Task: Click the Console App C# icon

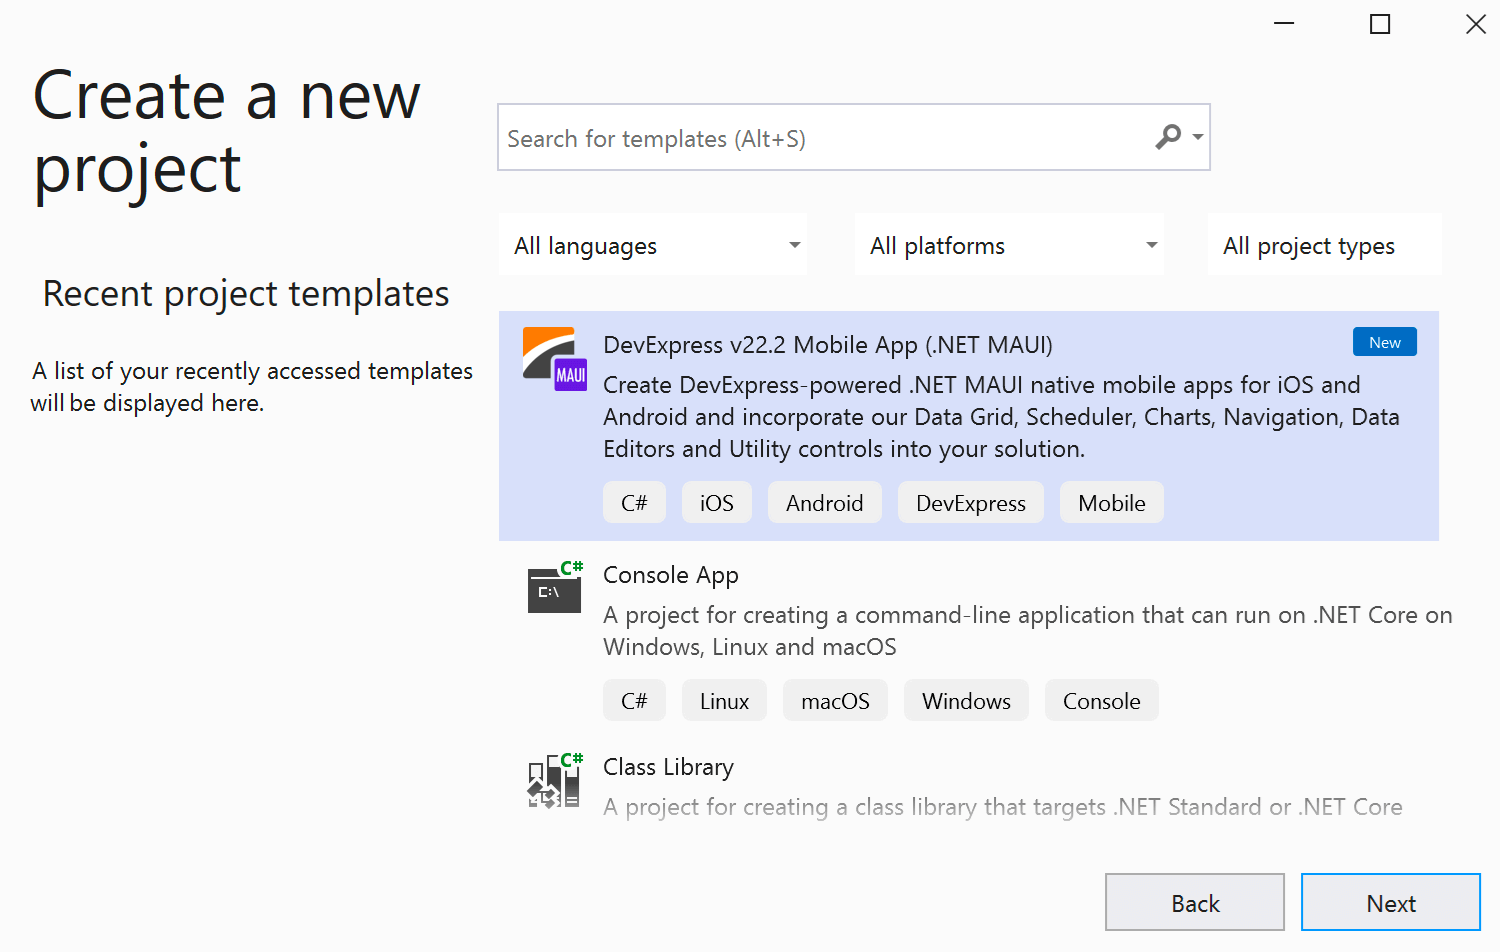Action: coord(554,588)
